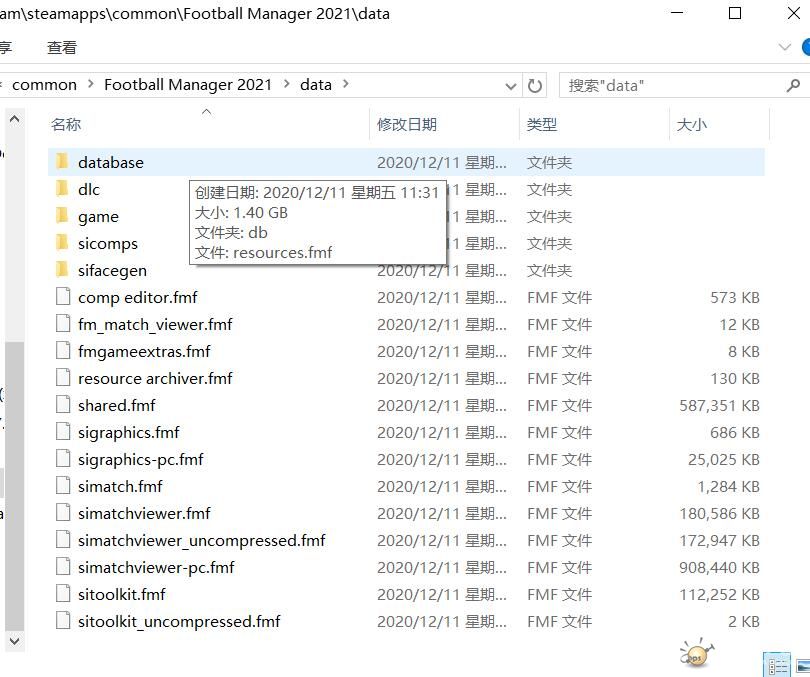This screenshot has height=677, width=810.
Task: Click the shared.fmf file name
Action: pyautogui.click(x=117, y=405)
